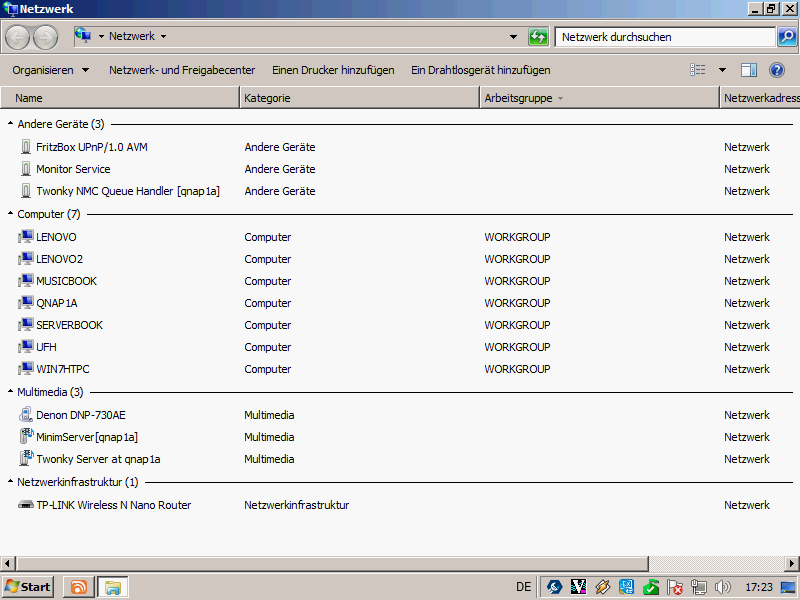The height and width of the screenshot is (600, 800).
Task: Click the 17:23 clock
Action: [759, 587]
